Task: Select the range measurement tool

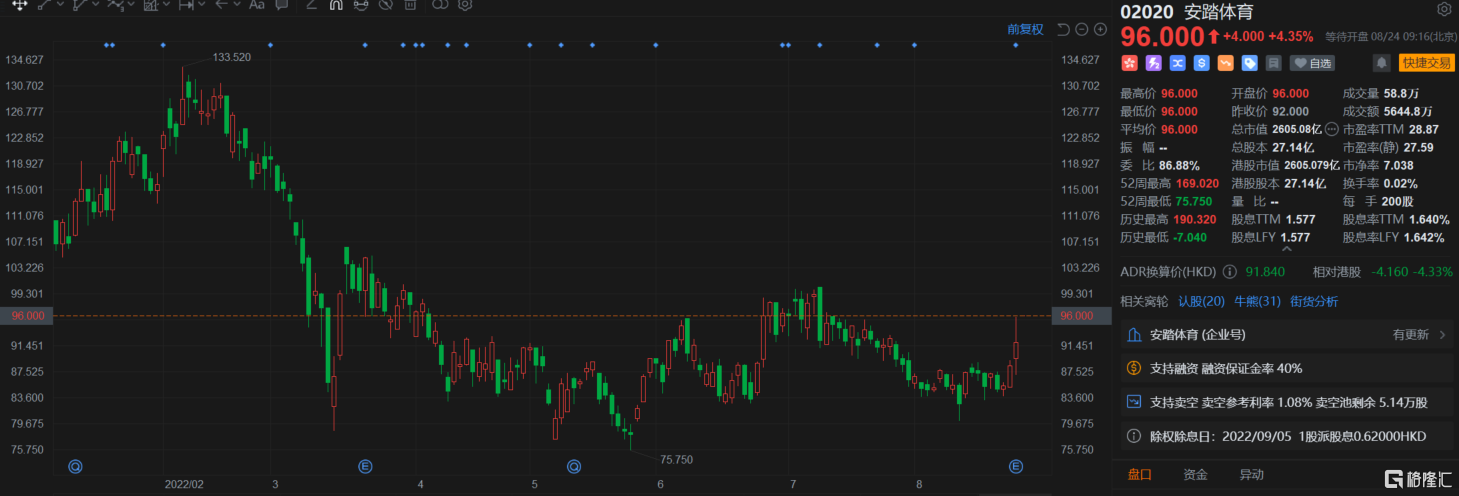Action: (186, 4)
